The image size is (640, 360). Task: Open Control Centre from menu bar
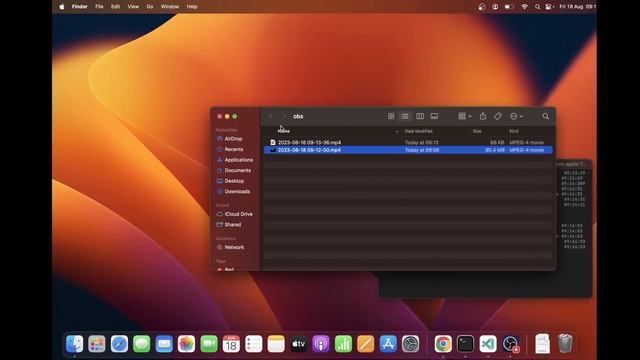(550, 7)
